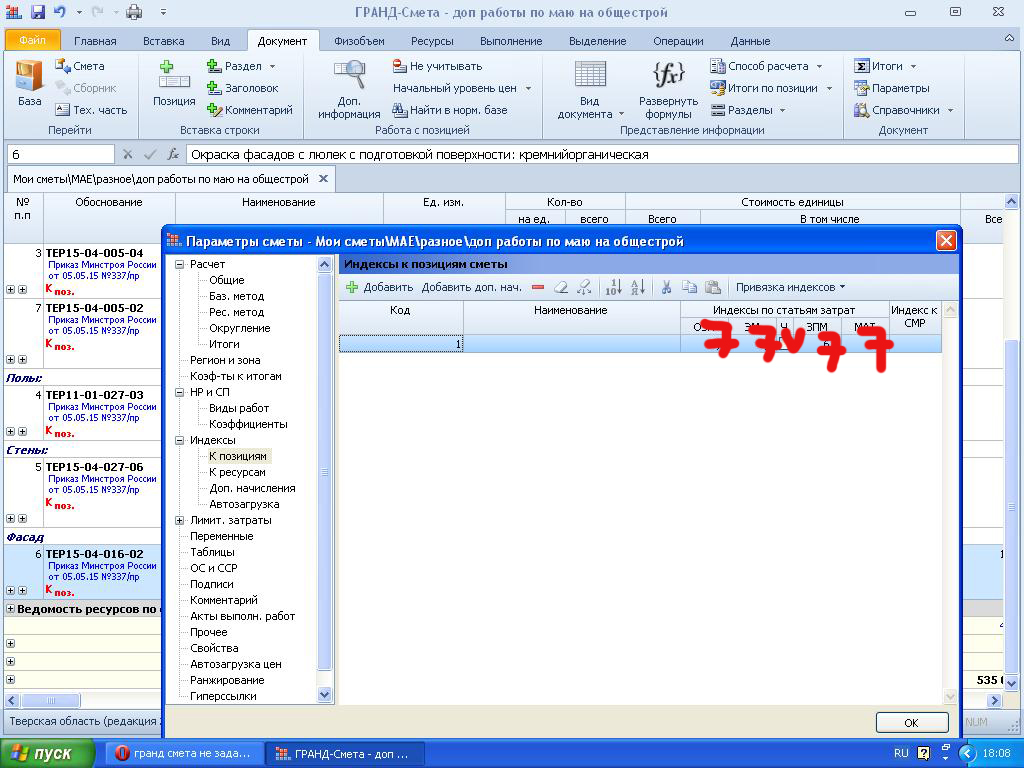
Task: Open Доп. информация for position
Action: tap(349, 89)
